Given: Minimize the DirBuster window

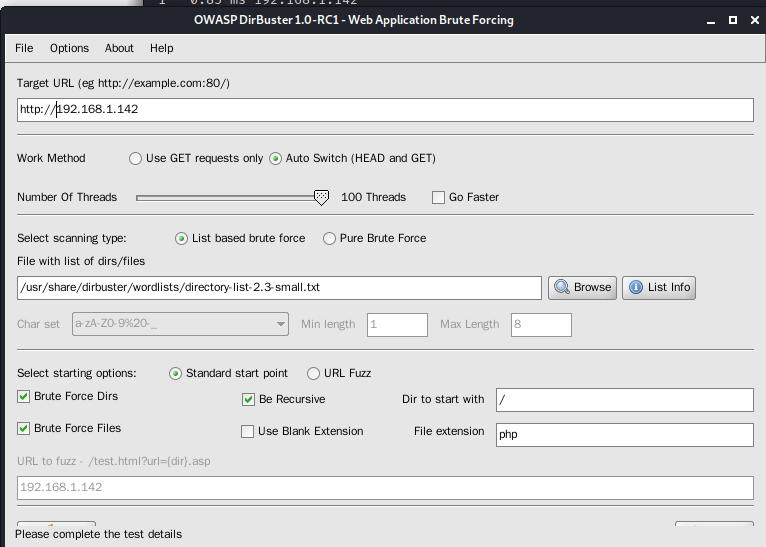Looking at the screenshot, I should 711,21.
